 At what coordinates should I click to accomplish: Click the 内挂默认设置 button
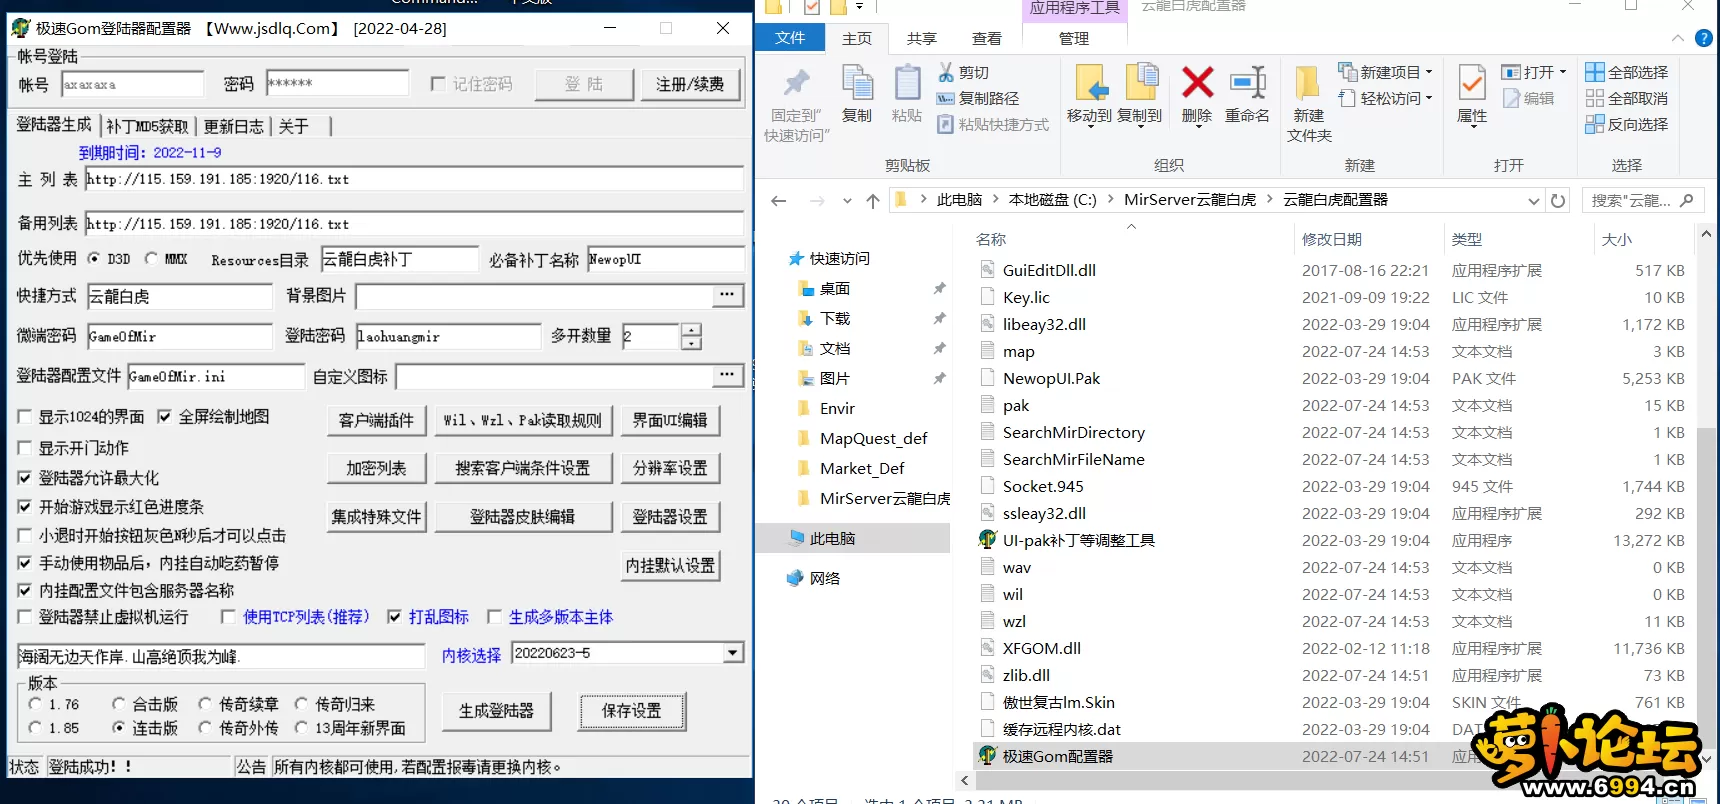point(670,566)
